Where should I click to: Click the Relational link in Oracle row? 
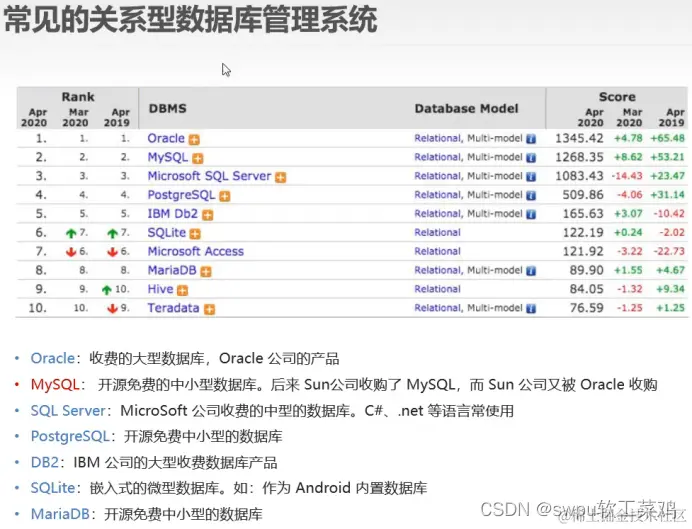(x=437, y=139)
